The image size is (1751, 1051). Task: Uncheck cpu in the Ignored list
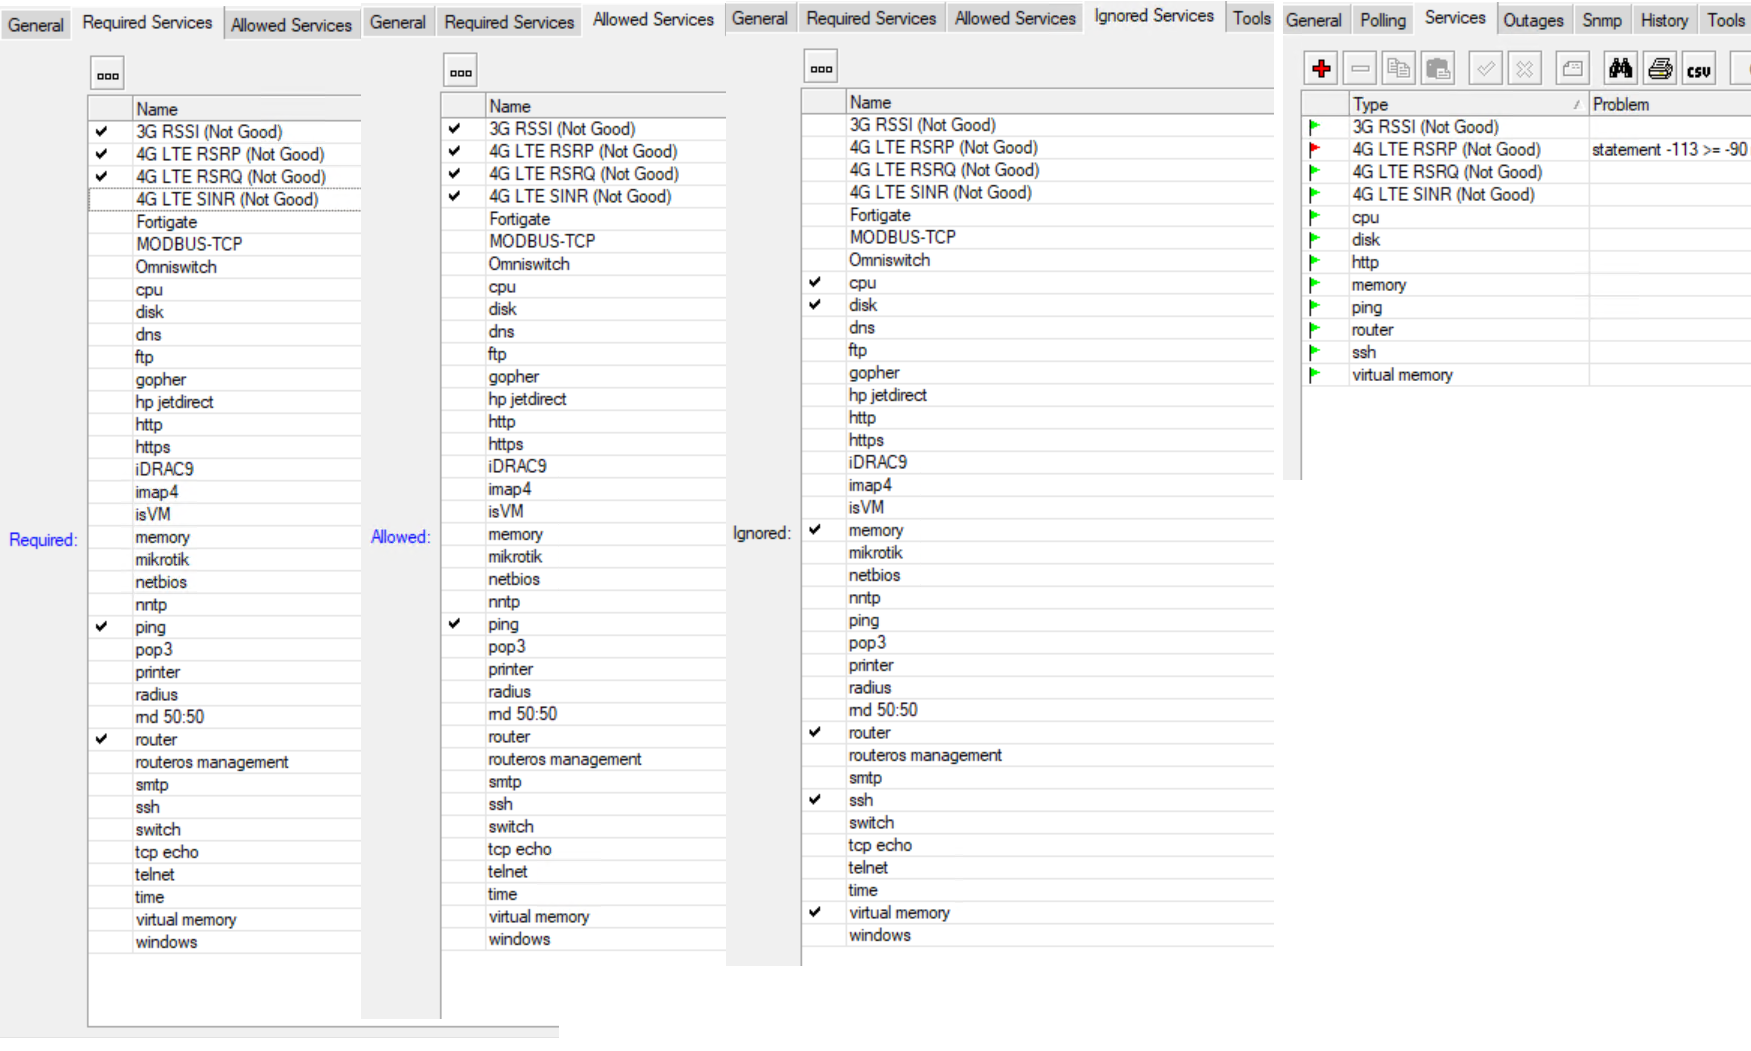pyautogui.click(x=816, y=282)
